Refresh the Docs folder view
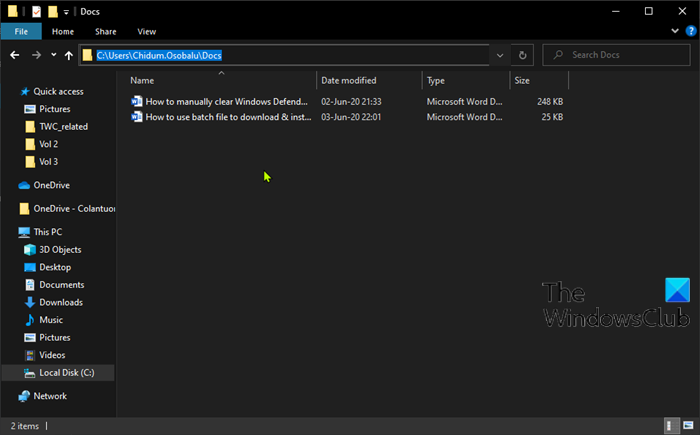 click(522, 55)
